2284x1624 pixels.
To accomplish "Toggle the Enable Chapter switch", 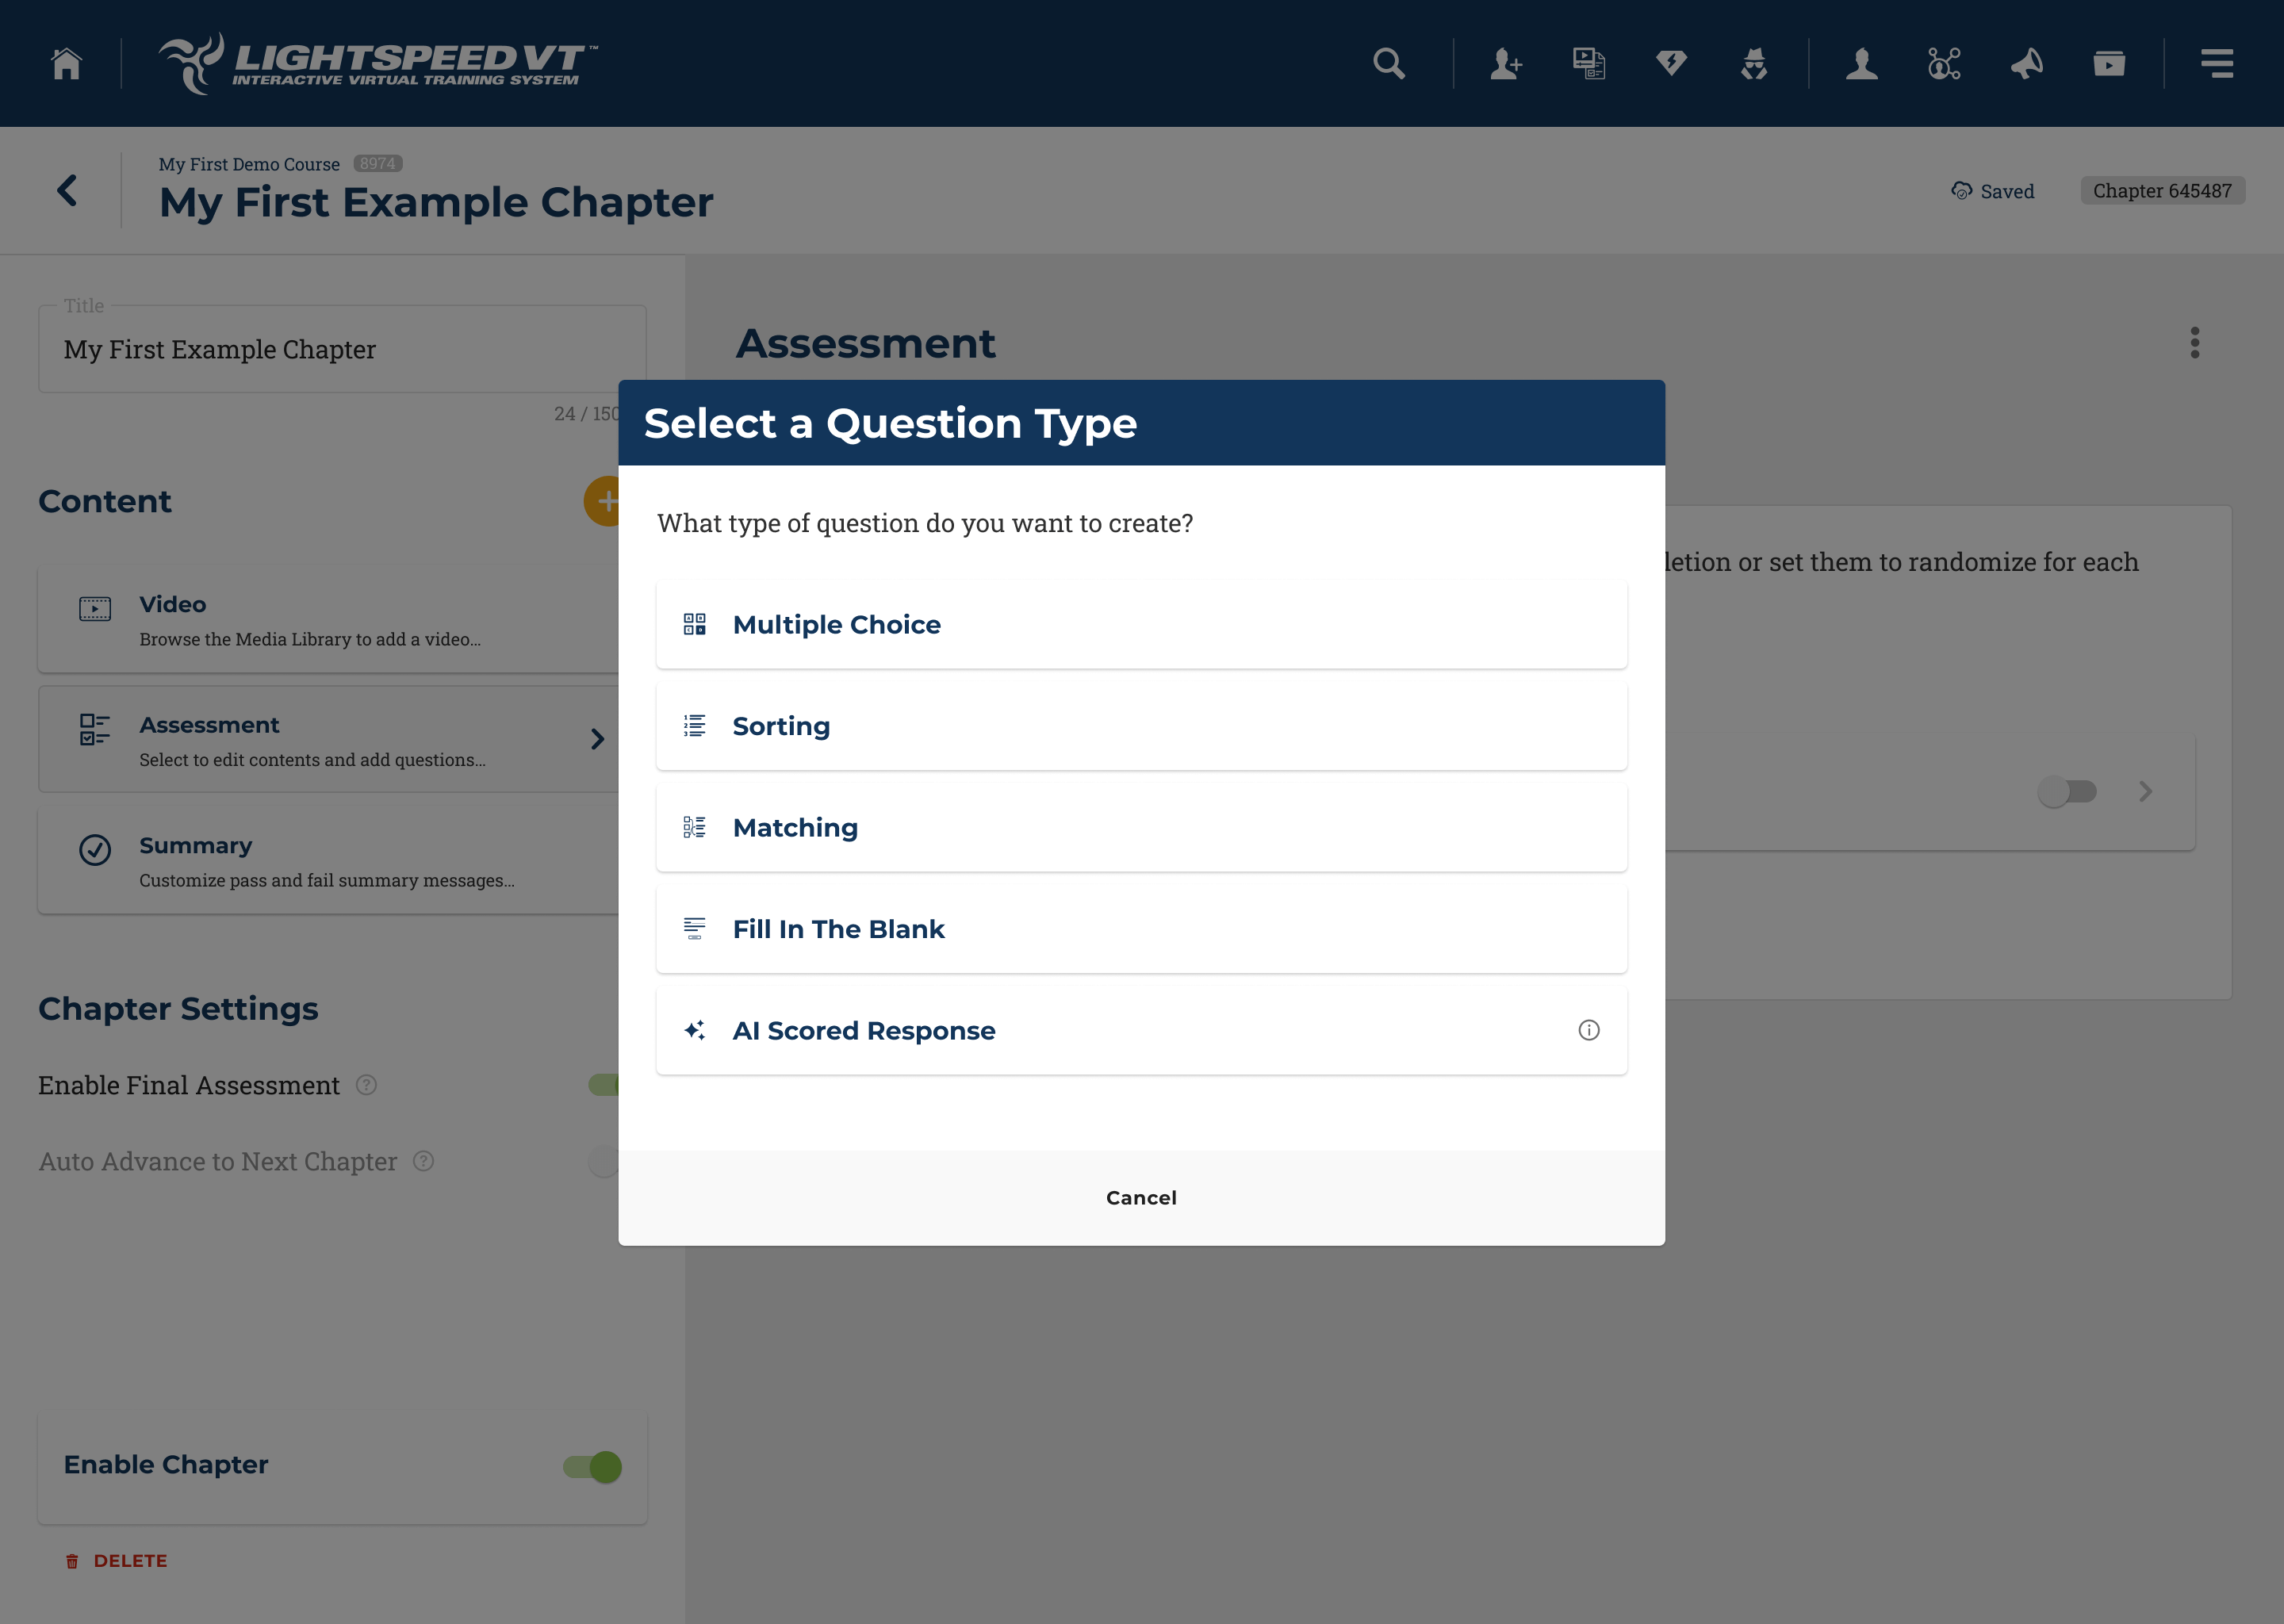I will (x=592, y=1466).
